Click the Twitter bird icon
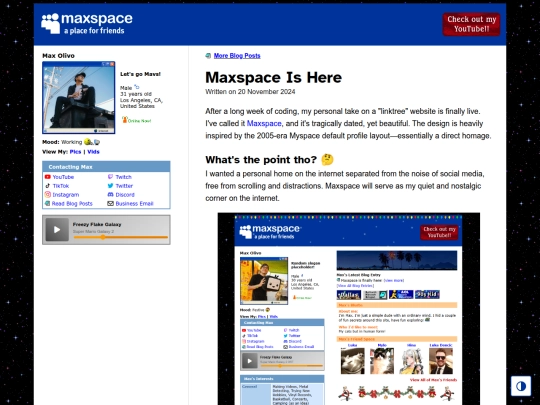The width and height of the screenshot is (540, 405). [x=110, y=186]
